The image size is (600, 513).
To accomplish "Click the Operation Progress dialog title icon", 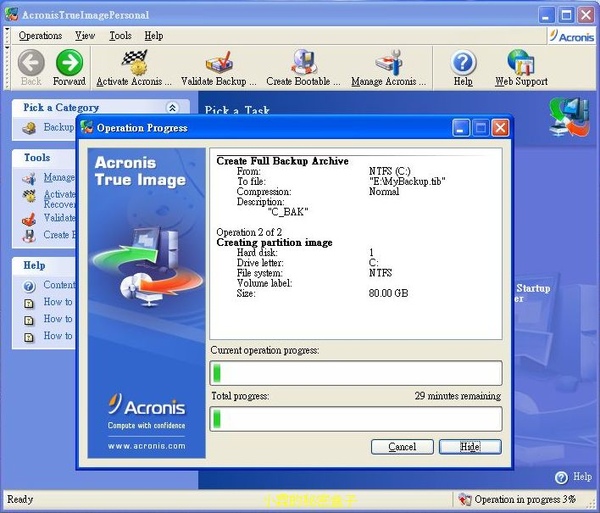I will 87,127.
